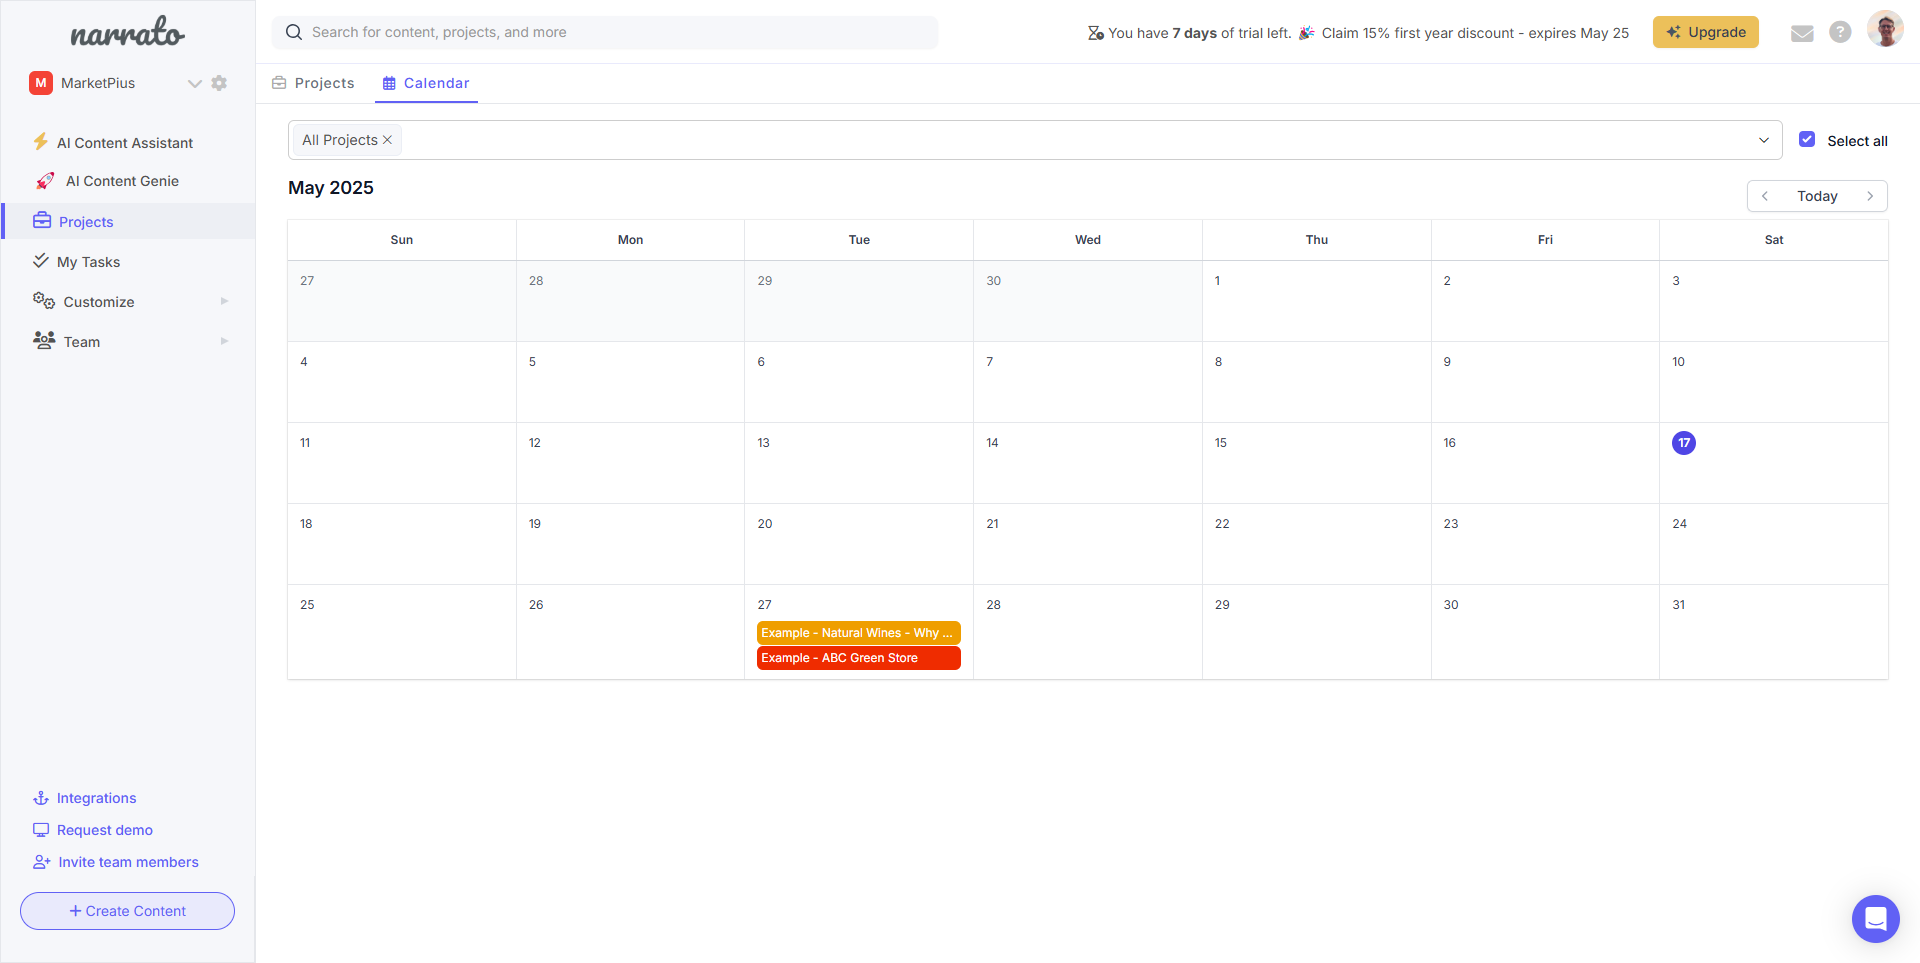The height and width of the screenshot is (963, 1920).
Task: Expand the project filter dropdown arrow
Action: tap(1763, 140)
